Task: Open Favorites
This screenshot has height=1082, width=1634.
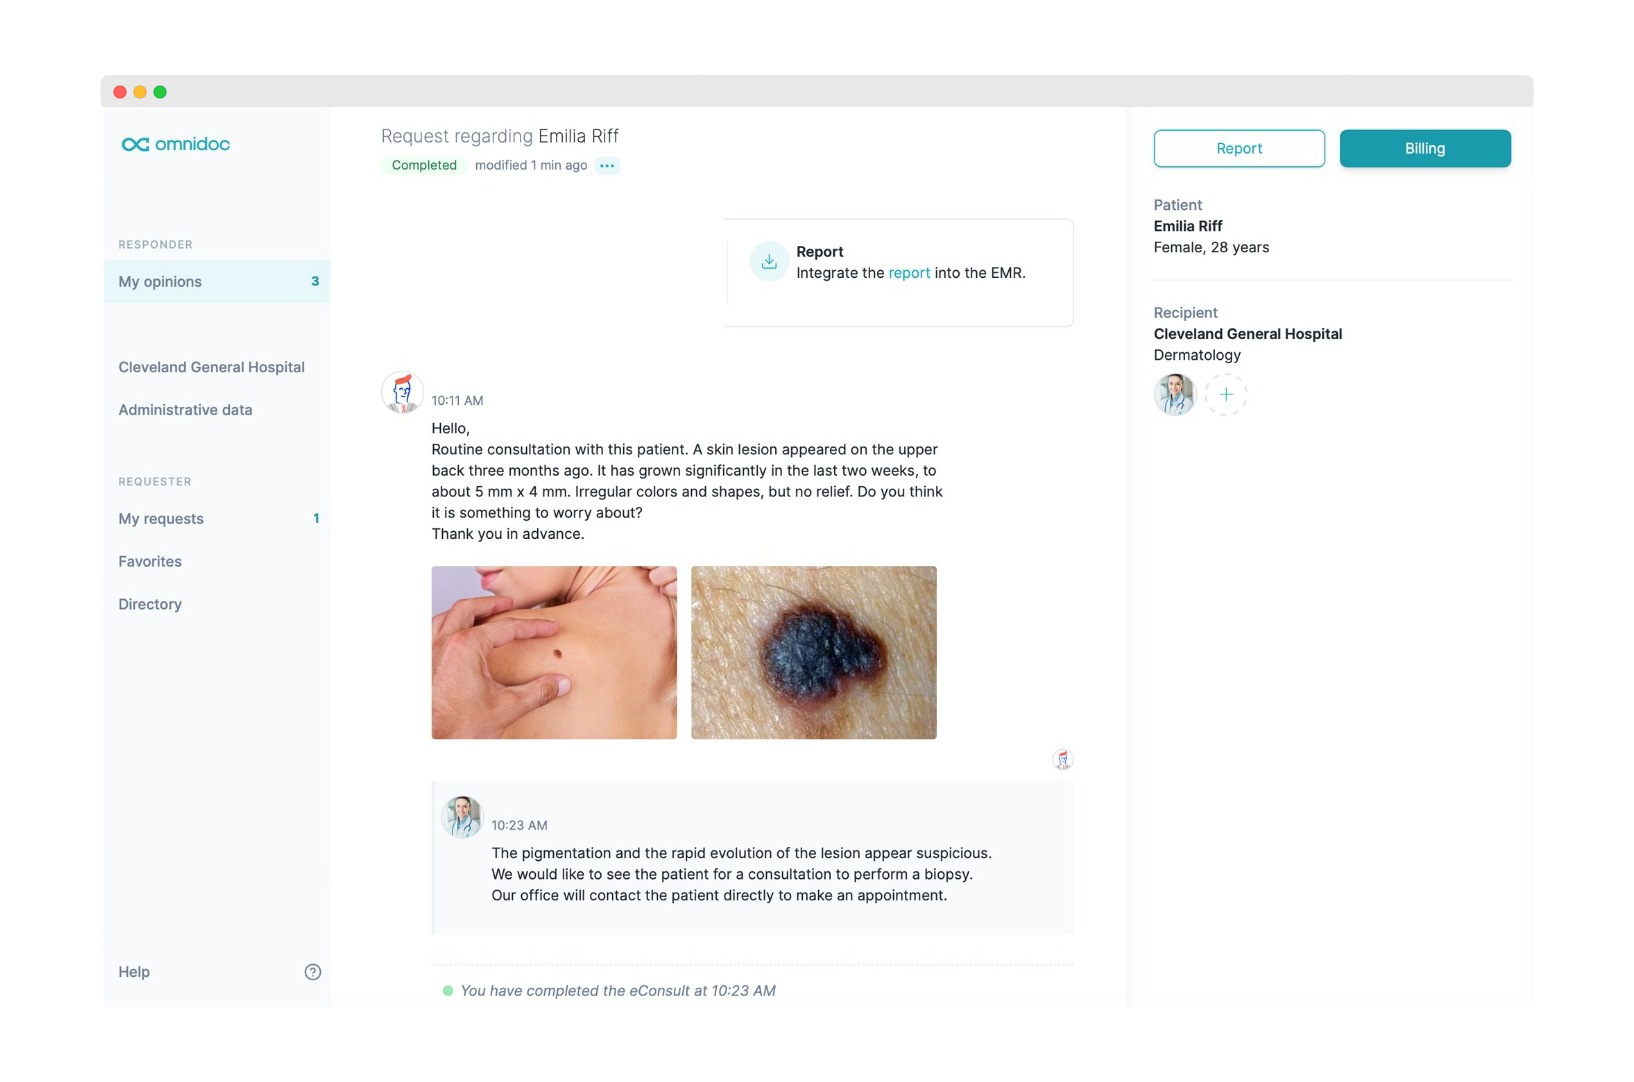Action: (x=150, y=562)
